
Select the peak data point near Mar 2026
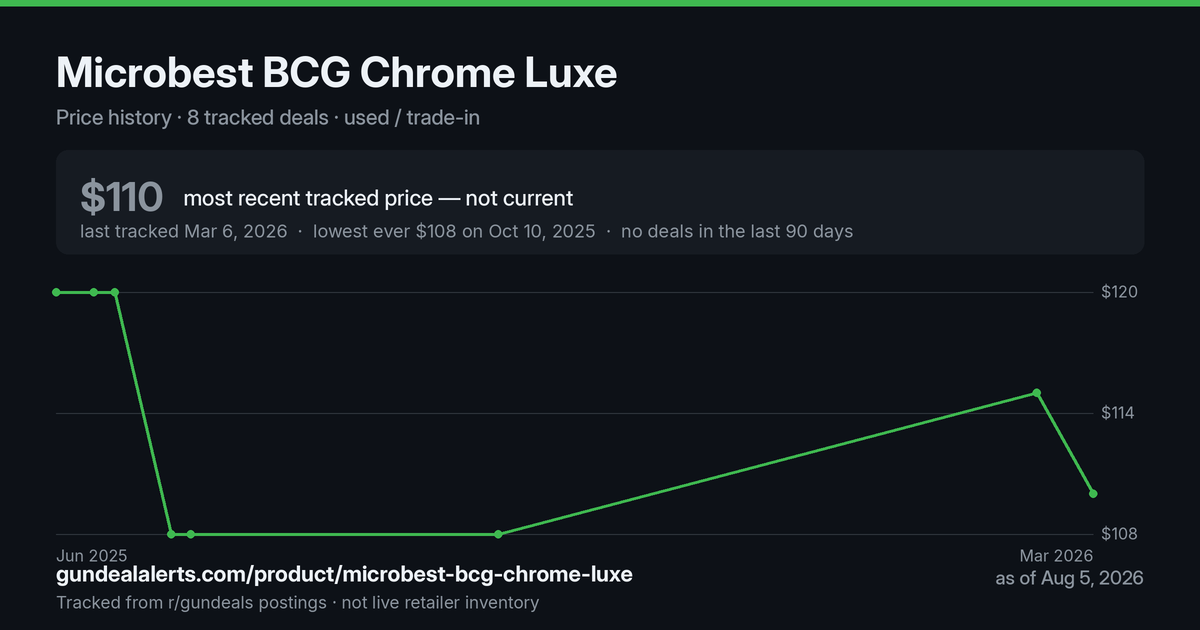coord(1037,393)
